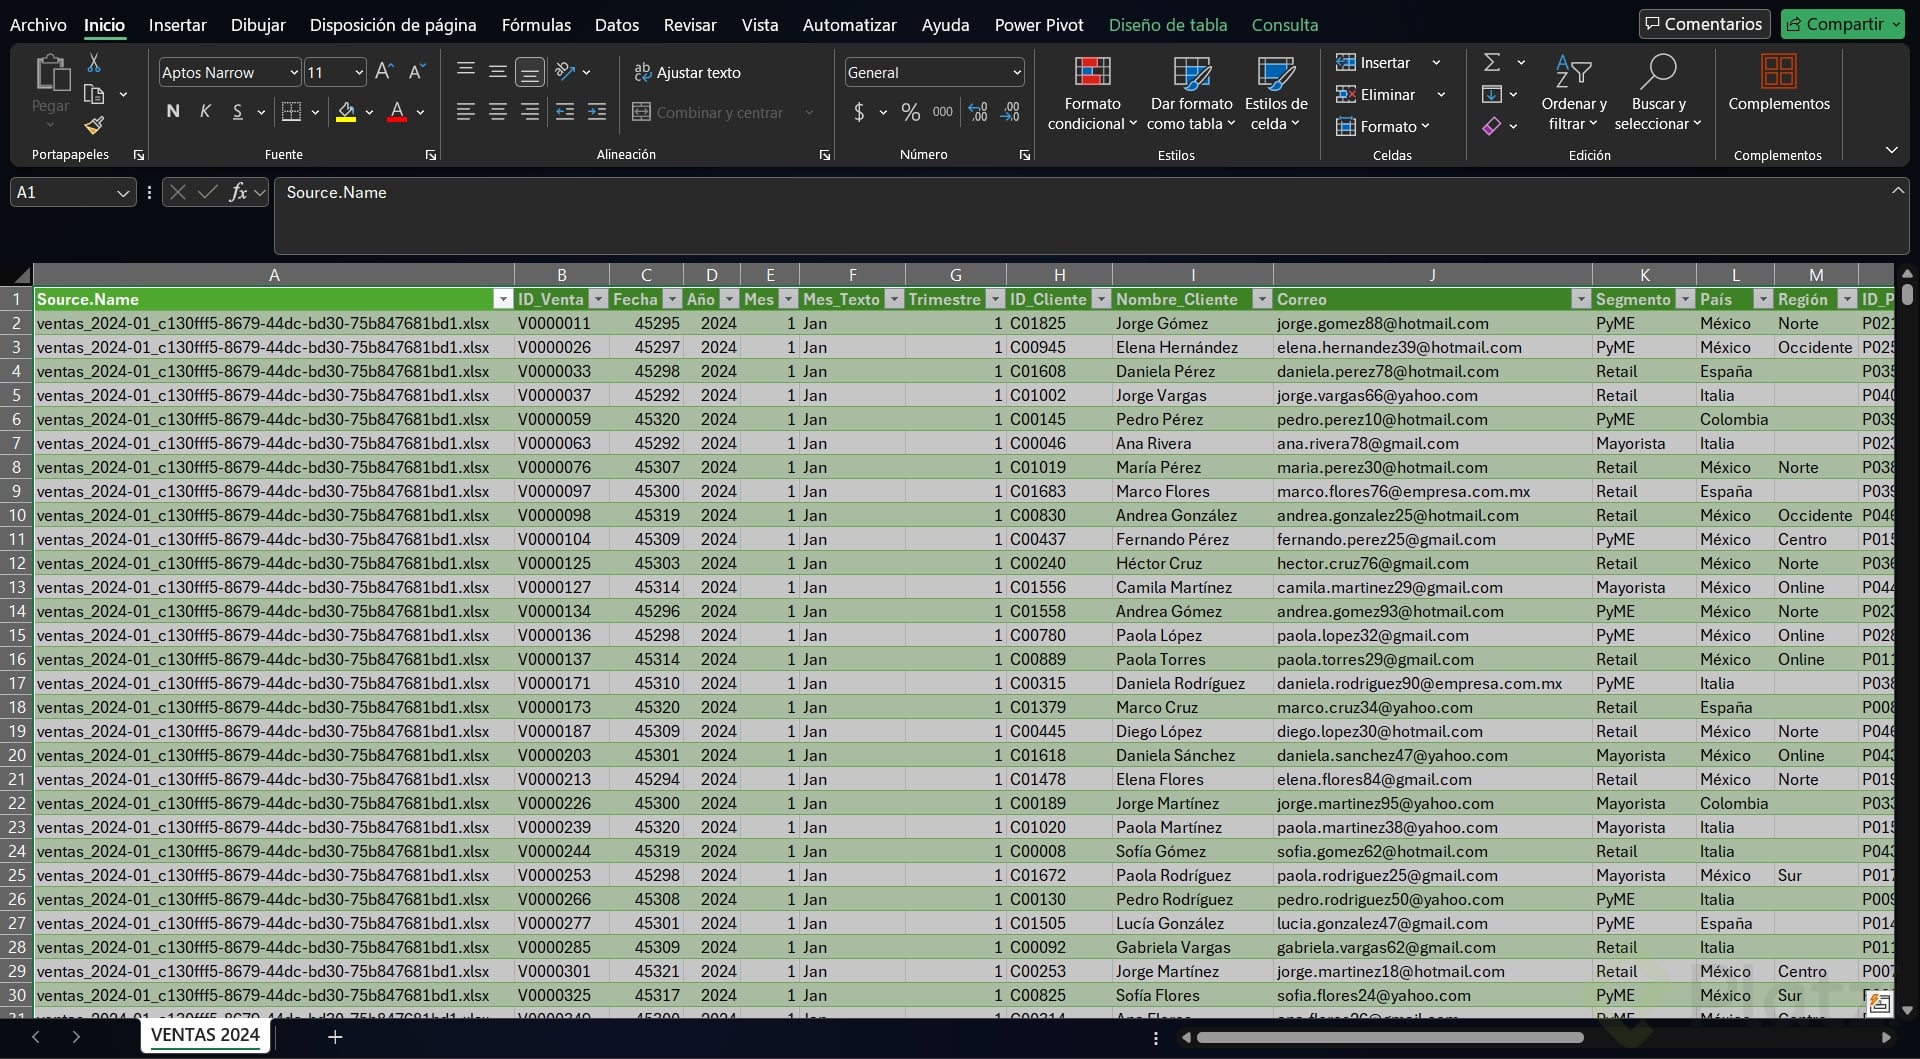Click the Format Painter brush icon
The image size is (1920, 1059).
pyautogui.click(x=94, y=125)
